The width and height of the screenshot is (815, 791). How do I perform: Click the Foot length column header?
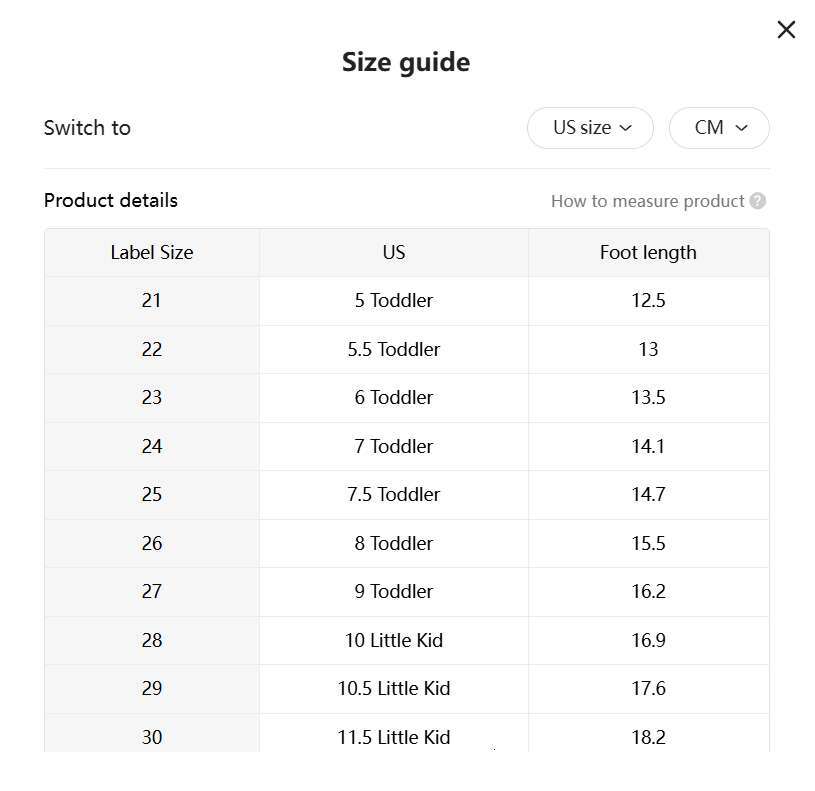[648, 253]
